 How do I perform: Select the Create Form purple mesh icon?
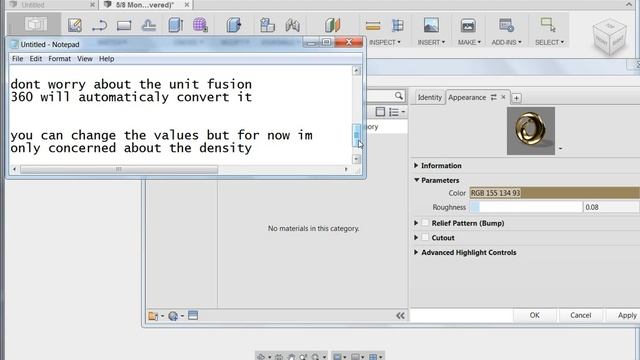pos(200,25)
